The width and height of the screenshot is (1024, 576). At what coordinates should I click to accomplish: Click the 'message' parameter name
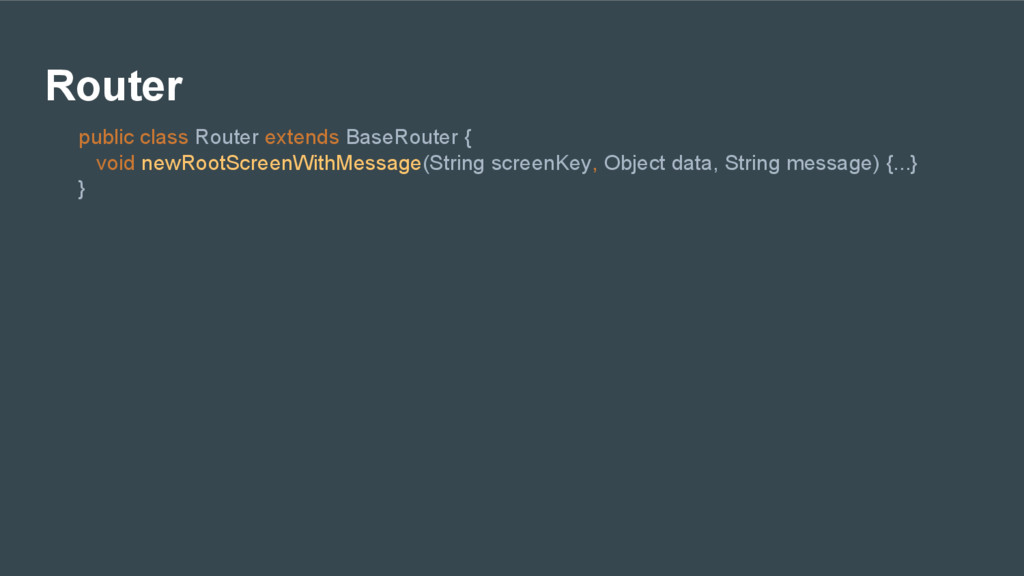pyautogui.click(x=829, y=164)
